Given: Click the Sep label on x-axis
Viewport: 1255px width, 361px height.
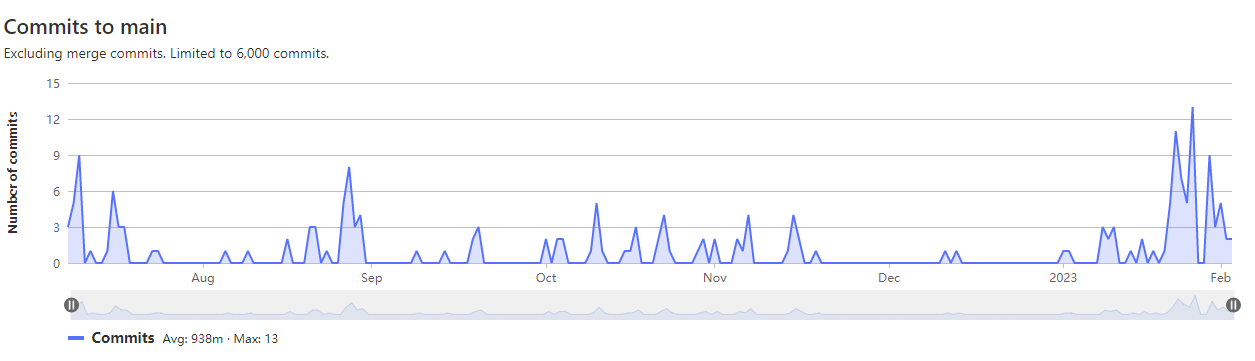Looking at the screenshot, I should 372,277.
